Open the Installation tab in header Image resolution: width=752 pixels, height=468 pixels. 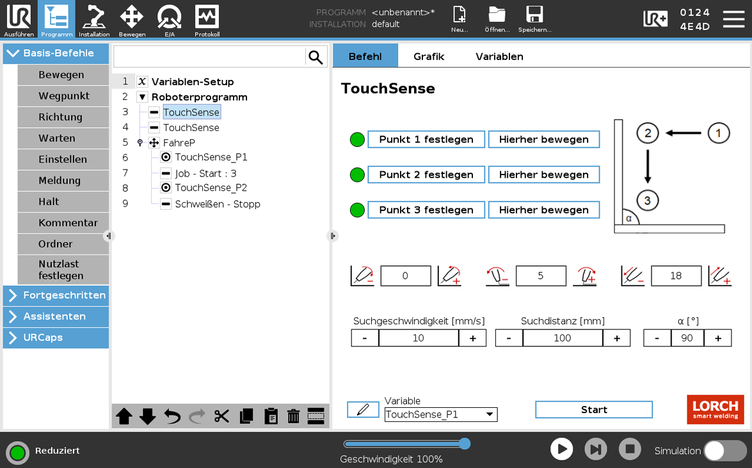click(94, 19)
